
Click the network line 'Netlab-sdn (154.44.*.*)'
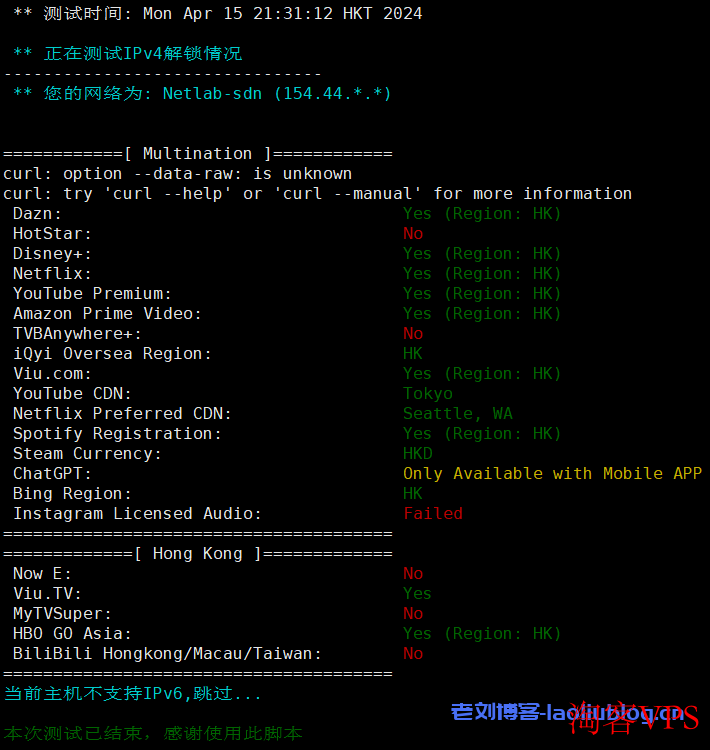coord(277,93)
